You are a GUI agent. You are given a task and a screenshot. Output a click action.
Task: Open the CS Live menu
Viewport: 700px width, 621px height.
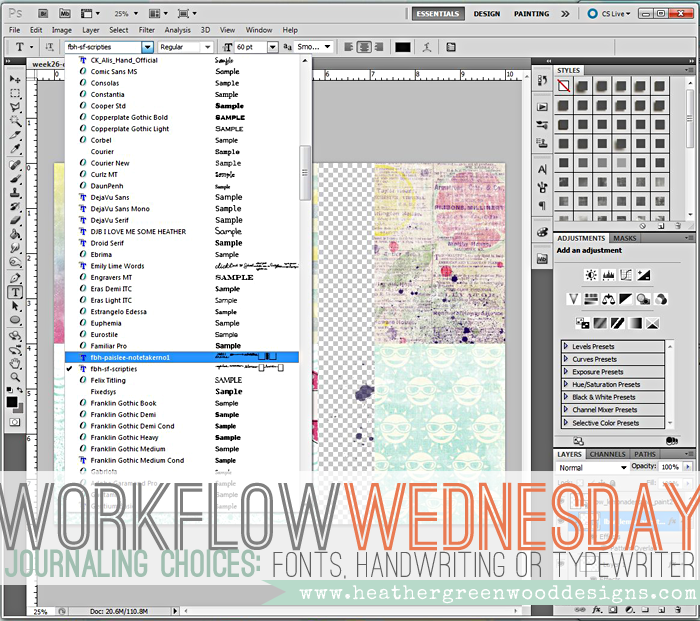(610, 14)
